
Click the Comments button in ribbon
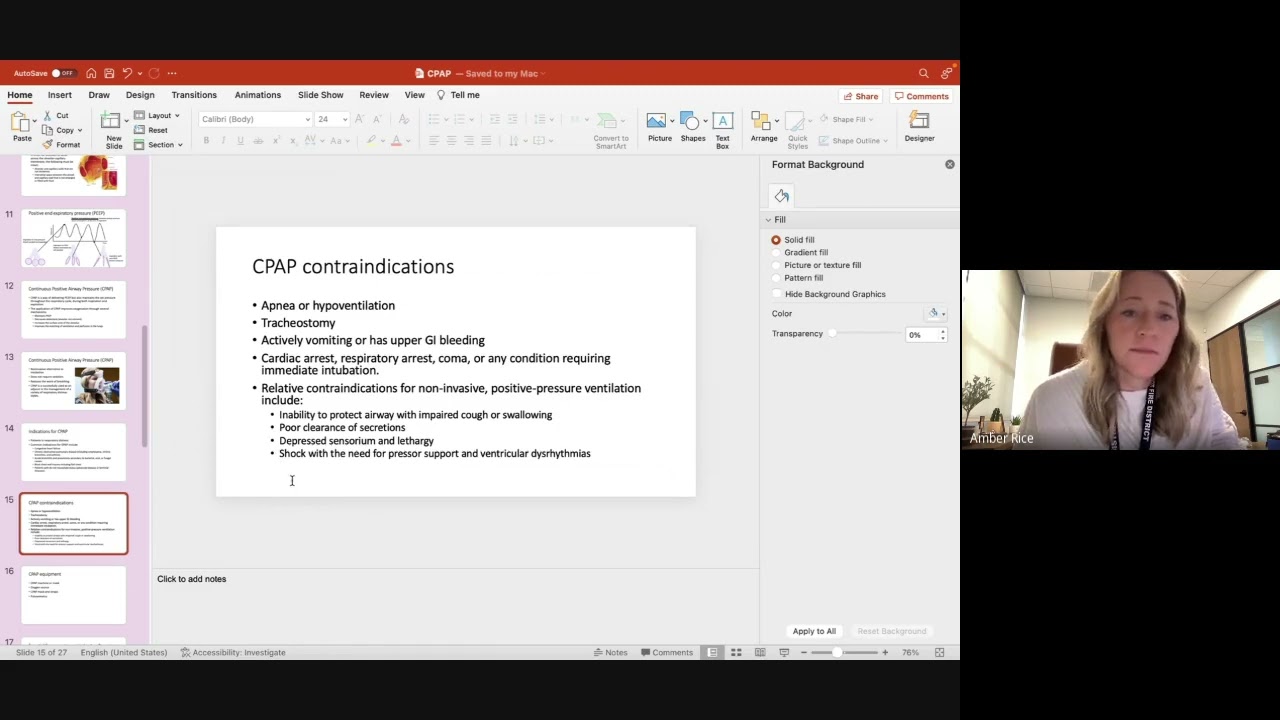(x=922, y=96)
